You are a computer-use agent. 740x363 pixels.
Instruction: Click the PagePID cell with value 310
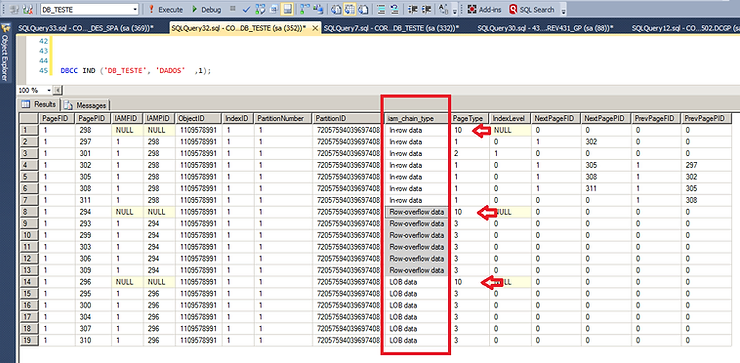tap(93, 340)
